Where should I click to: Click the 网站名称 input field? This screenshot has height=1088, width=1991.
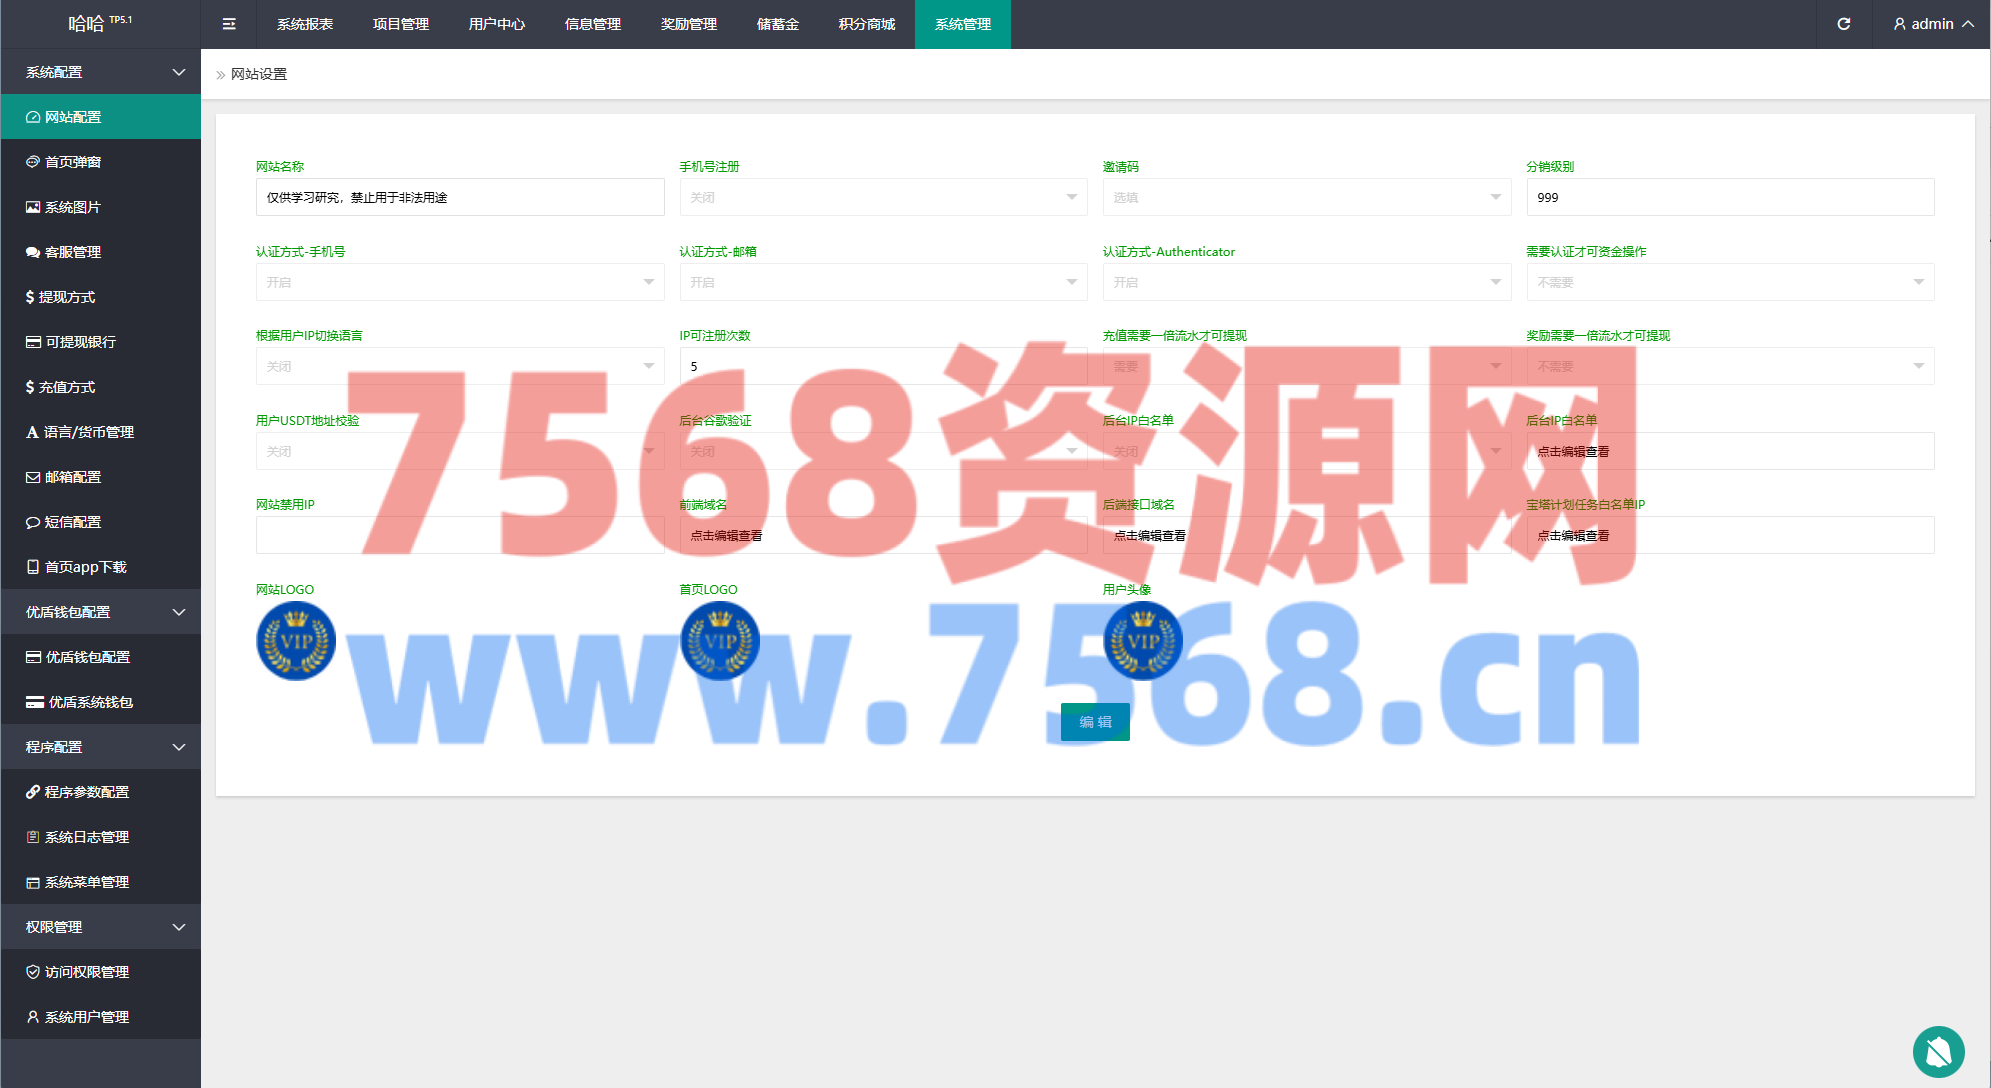(x=459, y=197)
